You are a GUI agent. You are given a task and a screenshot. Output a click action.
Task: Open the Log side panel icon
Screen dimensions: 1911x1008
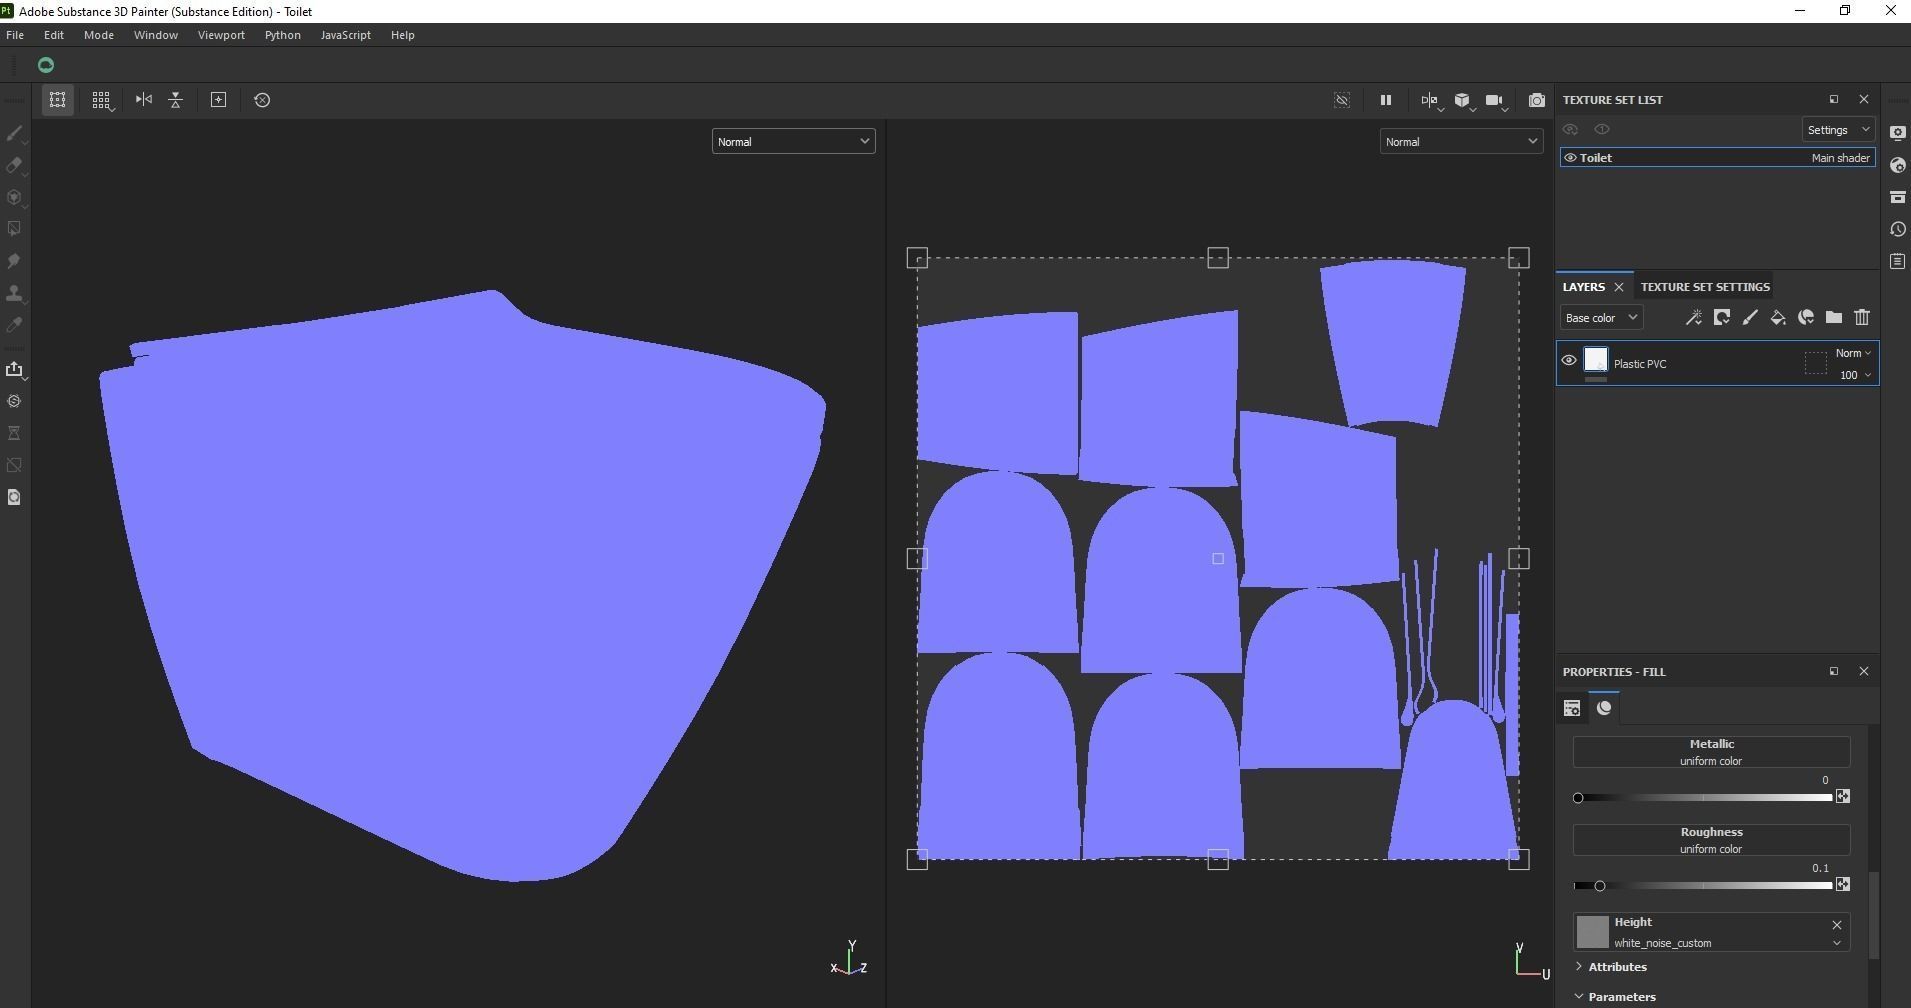pyautogui.click(x=1897, y=261)
